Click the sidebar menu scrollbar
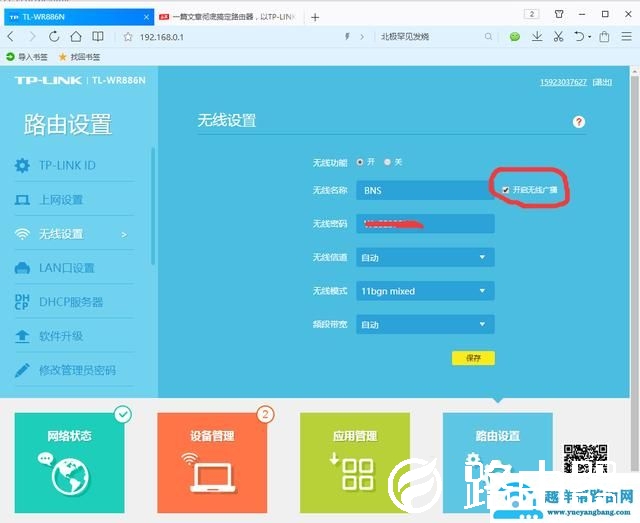640x523 pixels. [153, 206]
